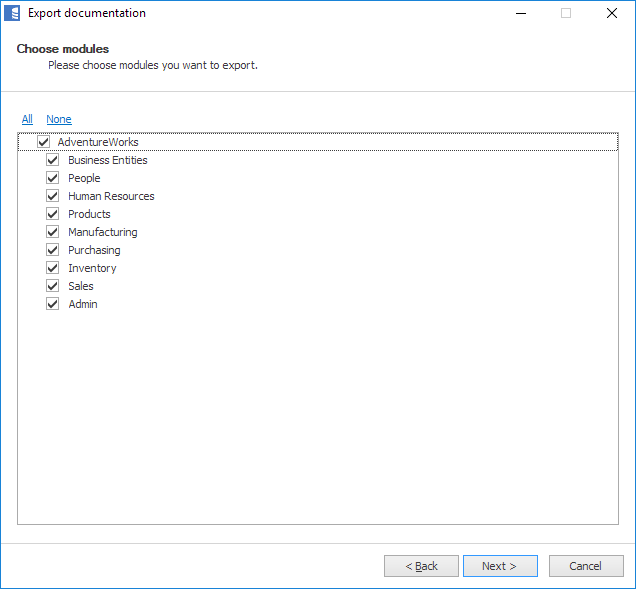Minimize the Export documentation window

coord(521,13)
